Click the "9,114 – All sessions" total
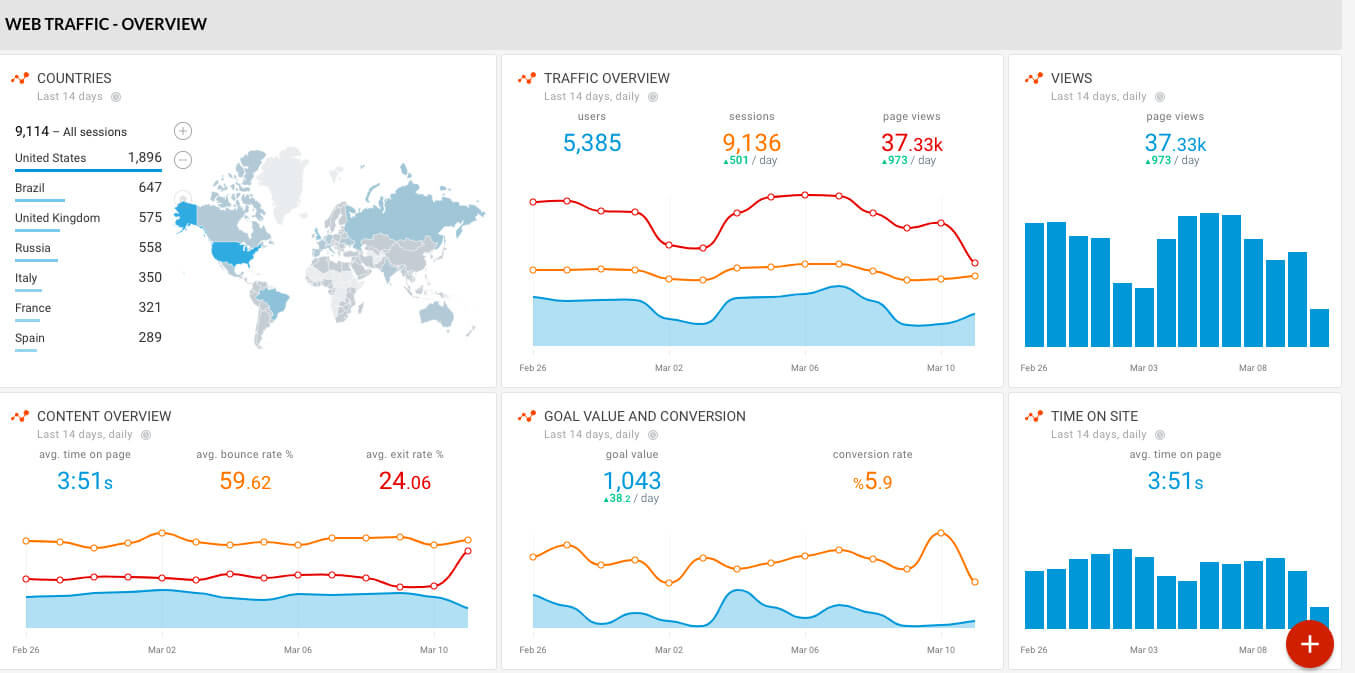The width and height of the screenshot is (1355, 673). coord(71,131)
